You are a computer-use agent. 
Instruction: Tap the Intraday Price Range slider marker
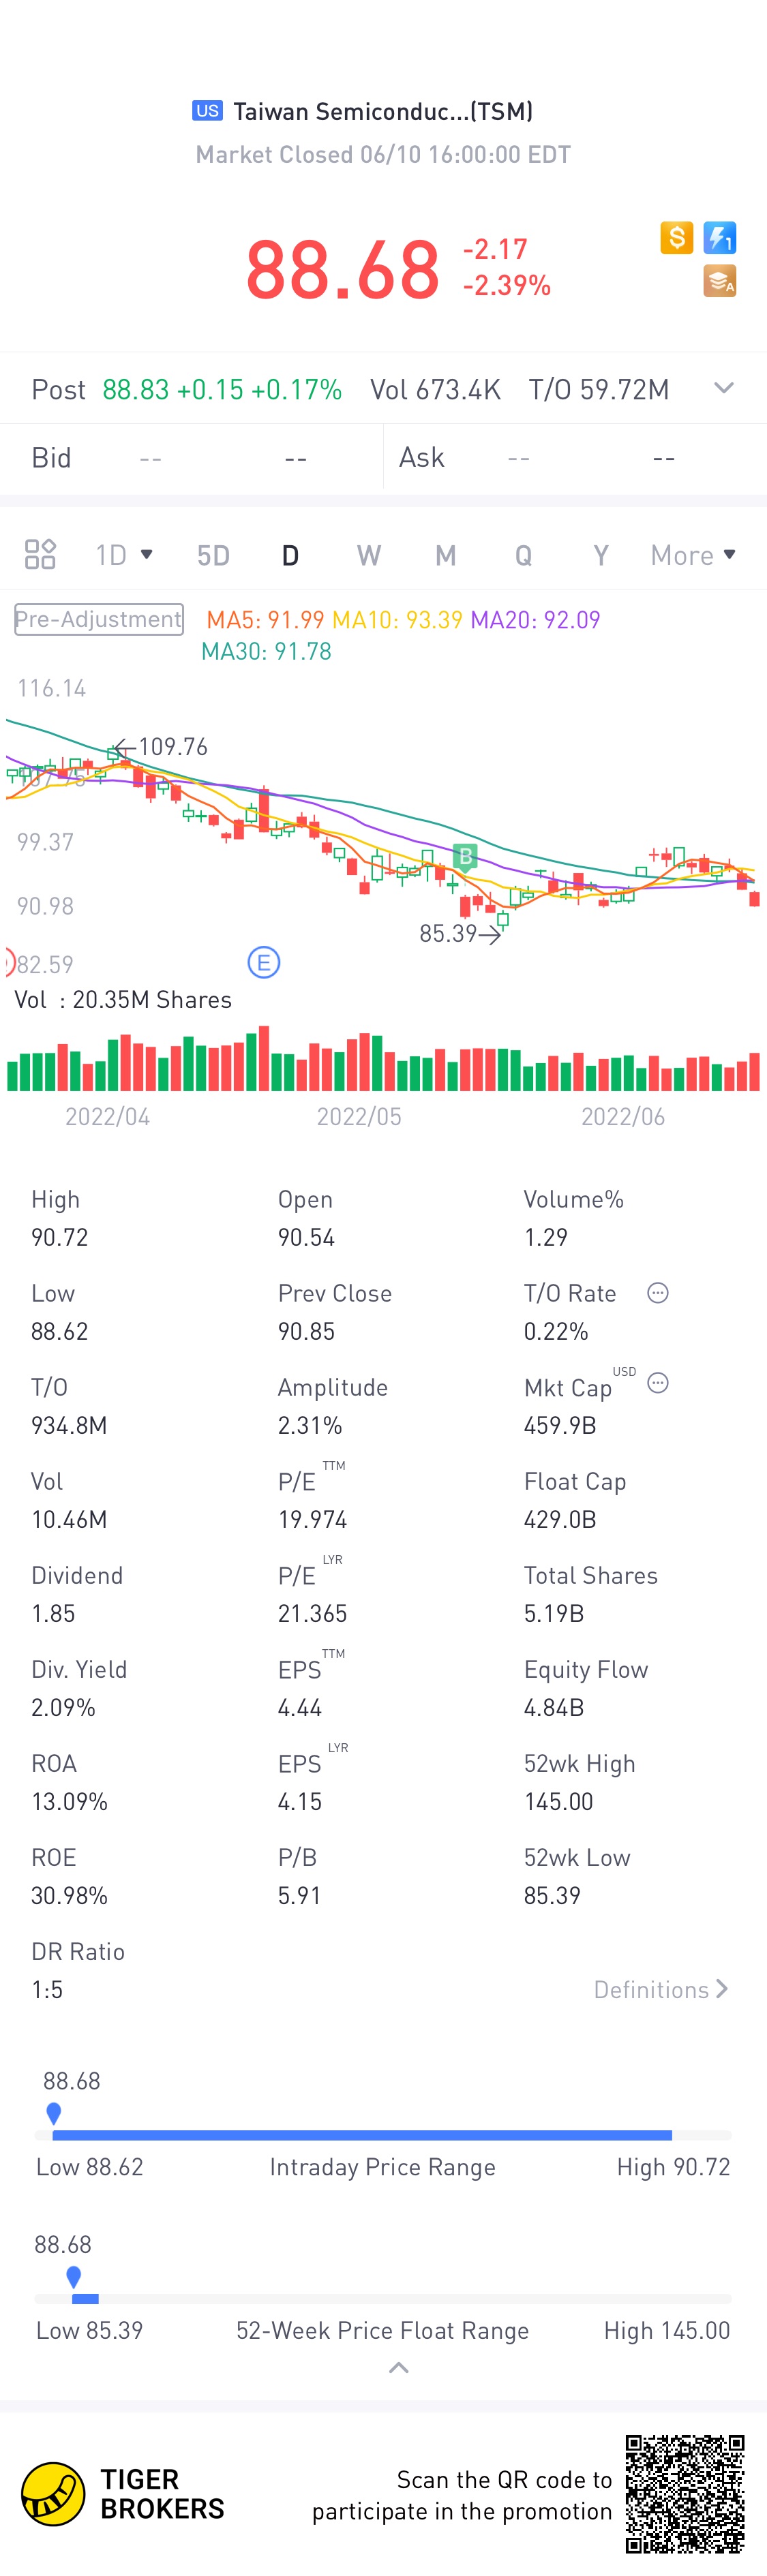coord(54,2113)
